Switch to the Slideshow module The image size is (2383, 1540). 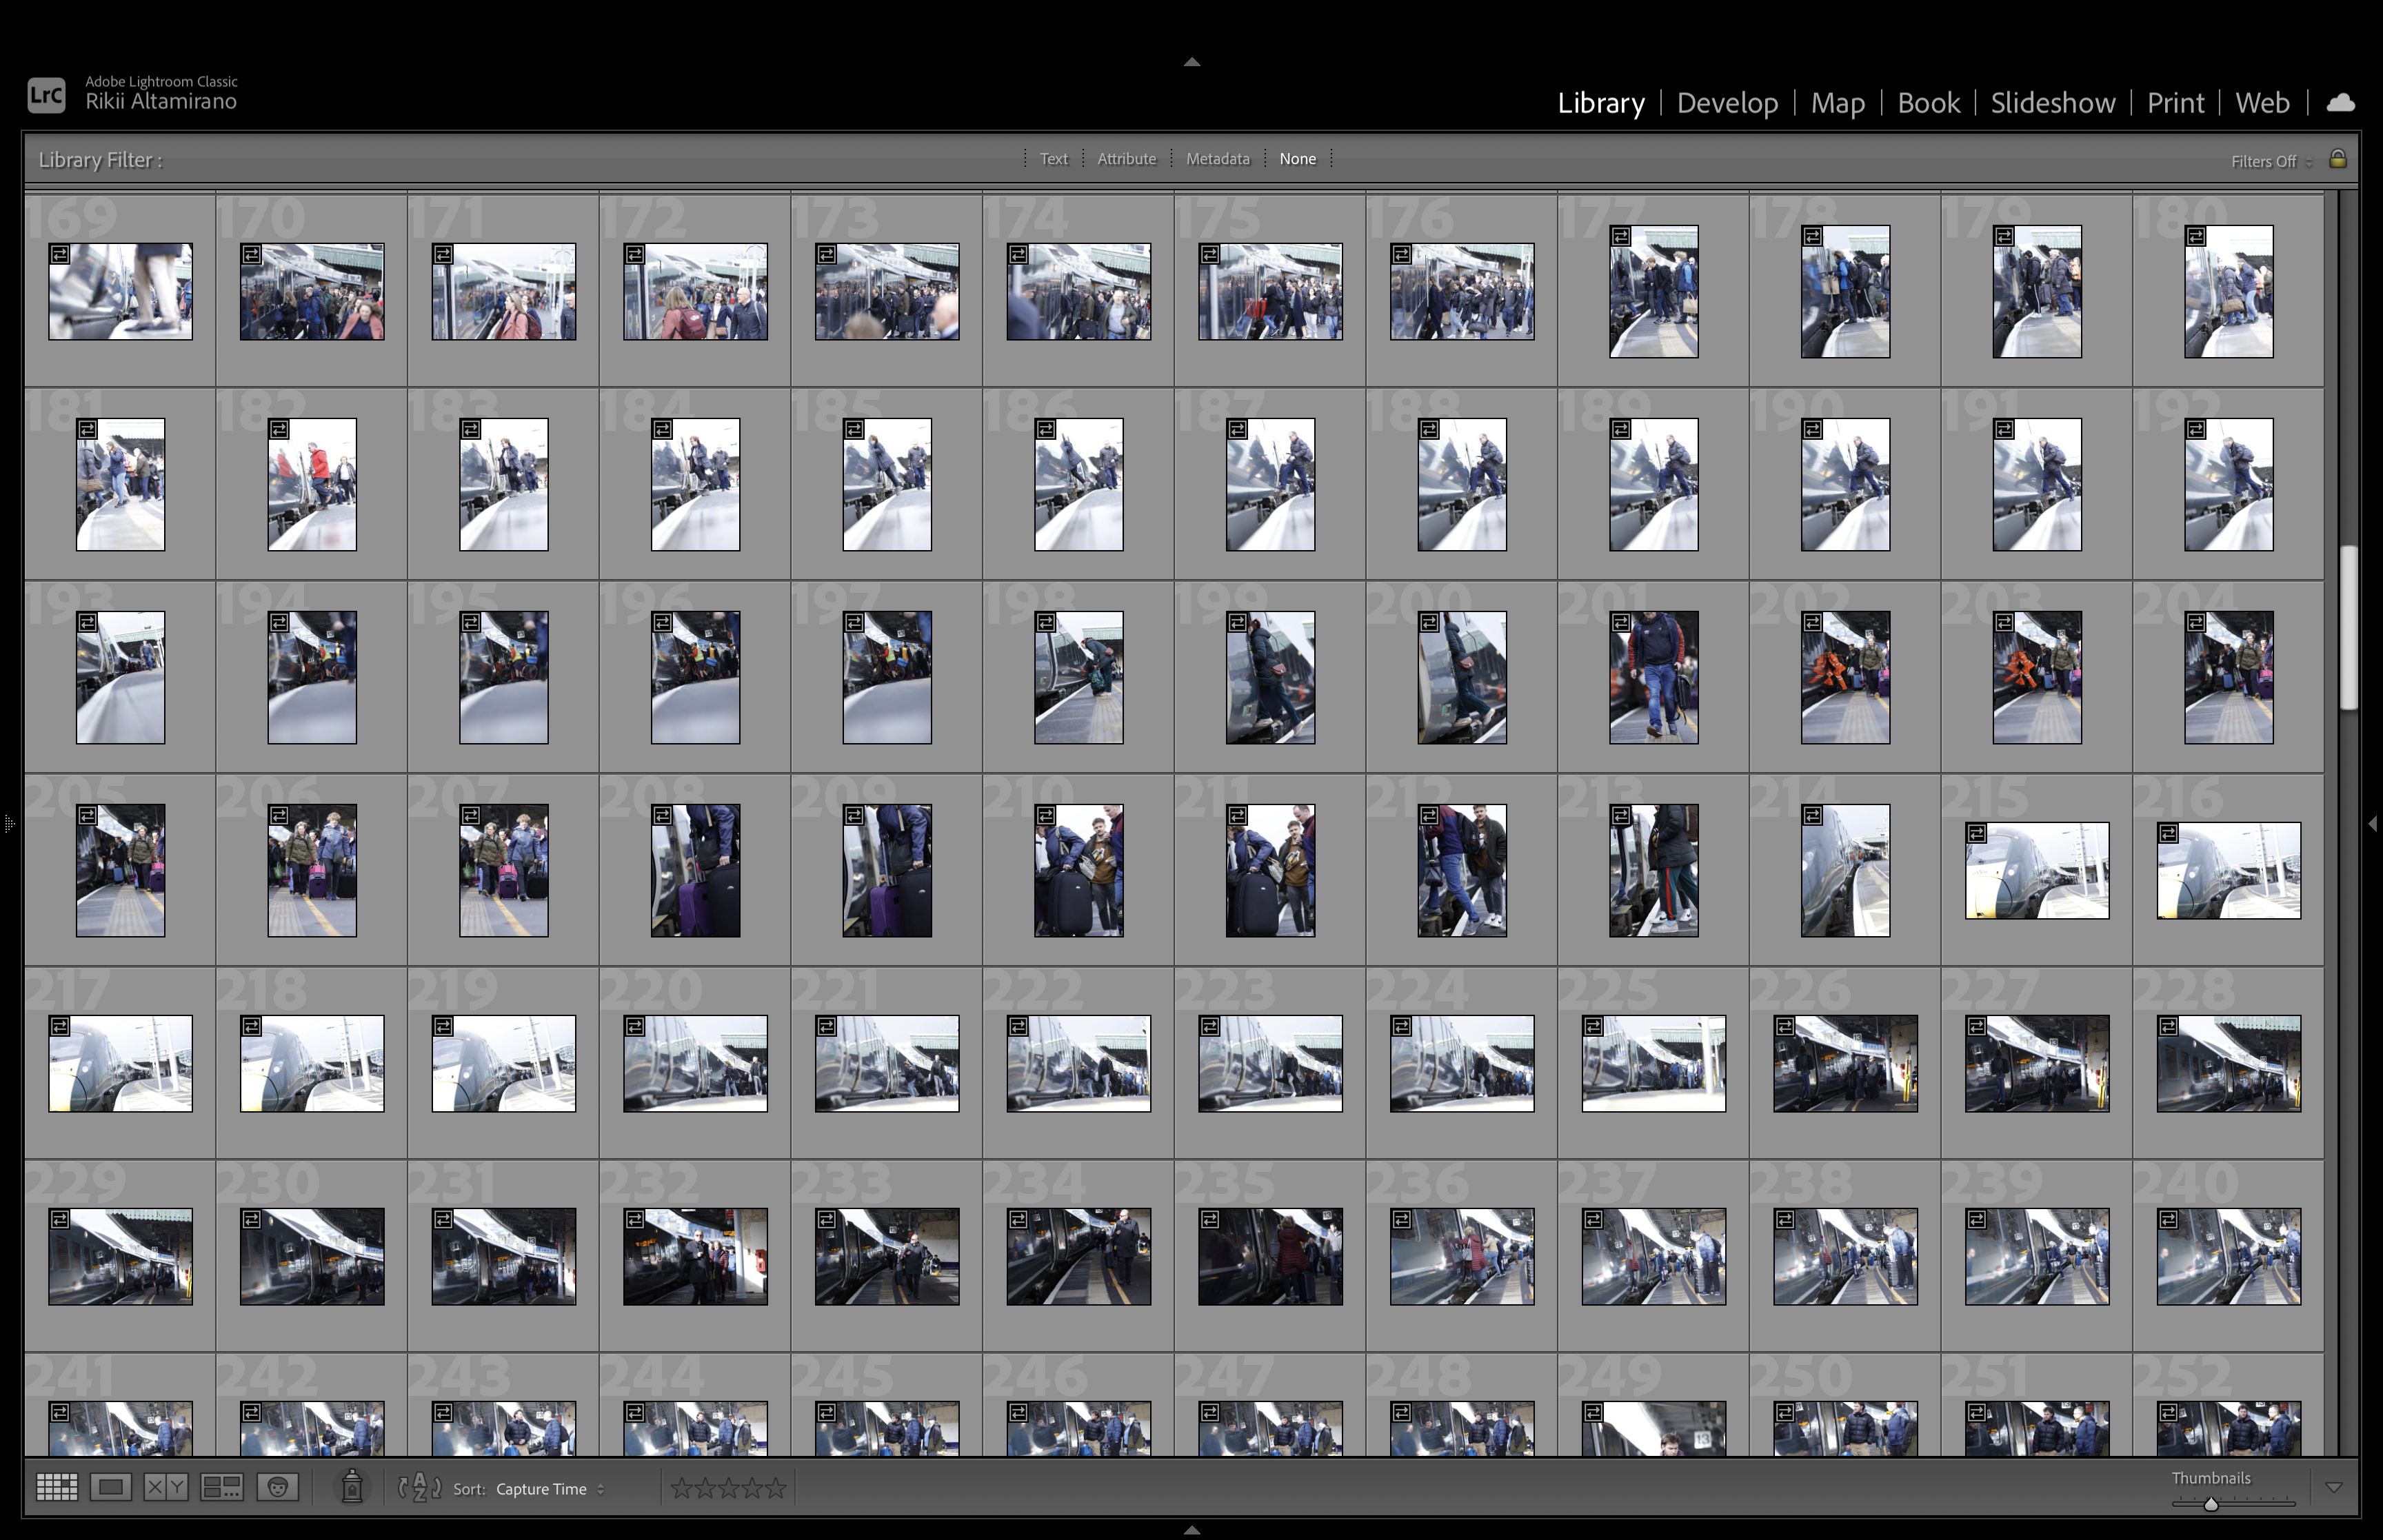(2052, 103)
